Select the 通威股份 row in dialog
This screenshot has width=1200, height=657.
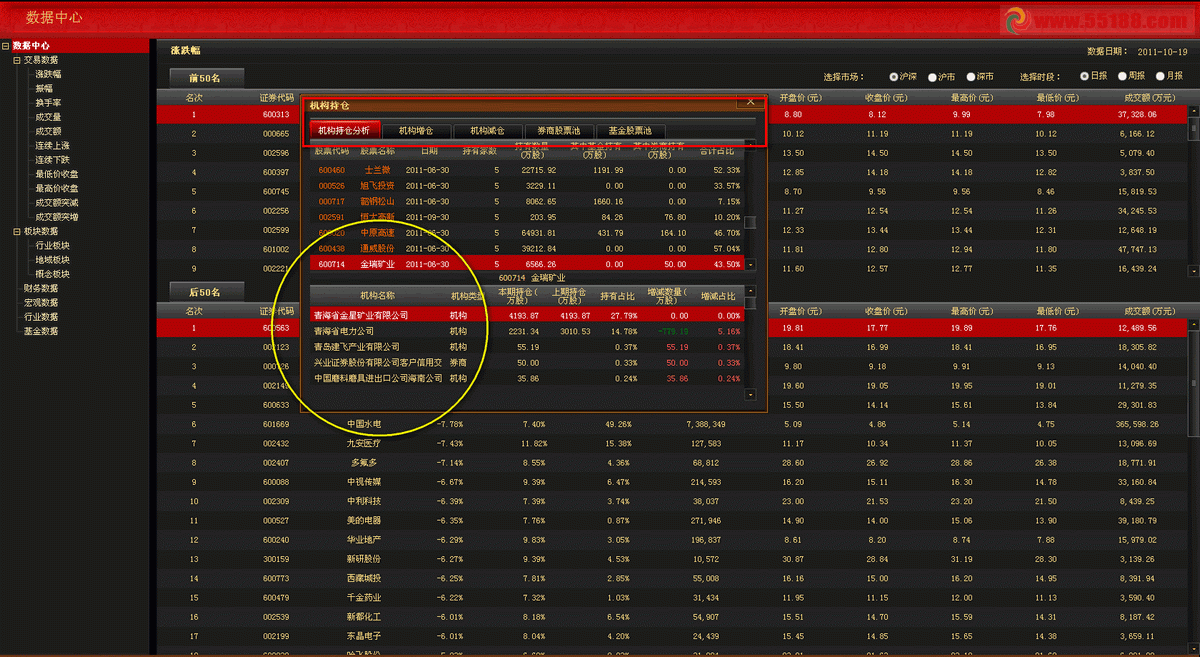tap(528, 248)
